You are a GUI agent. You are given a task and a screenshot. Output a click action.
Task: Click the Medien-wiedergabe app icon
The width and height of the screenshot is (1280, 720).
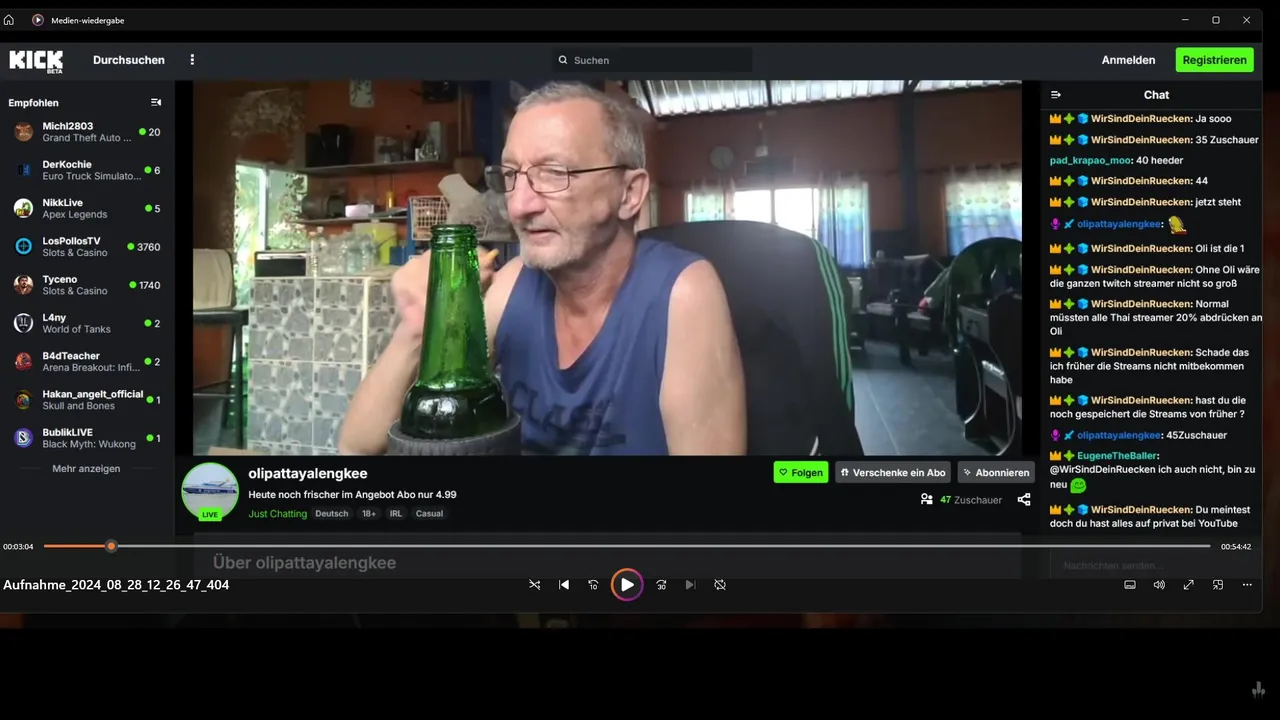pos(38,20)
